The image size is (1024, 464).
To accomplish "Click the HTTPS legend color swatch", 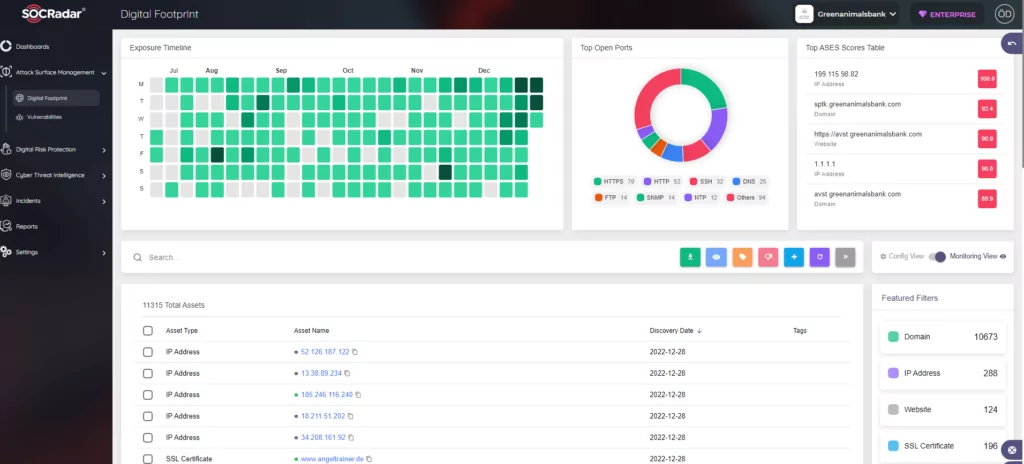I will click(597, 181).
